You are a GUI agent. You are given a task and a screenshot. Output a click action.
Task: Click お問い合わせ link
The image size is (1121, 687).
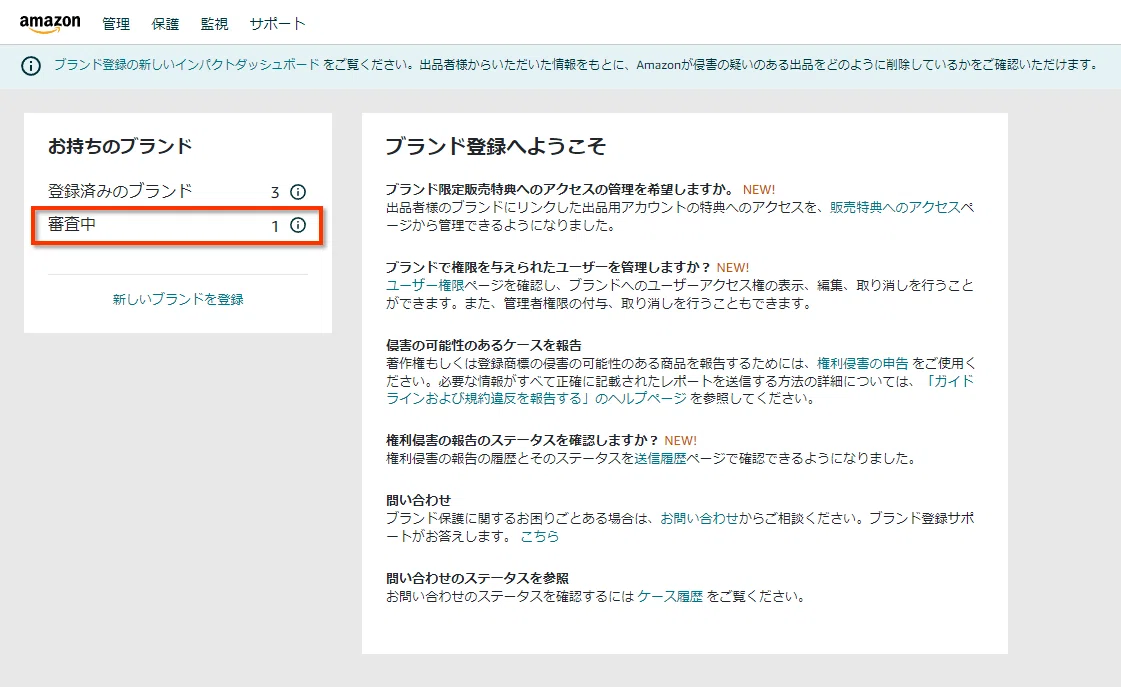698,518
